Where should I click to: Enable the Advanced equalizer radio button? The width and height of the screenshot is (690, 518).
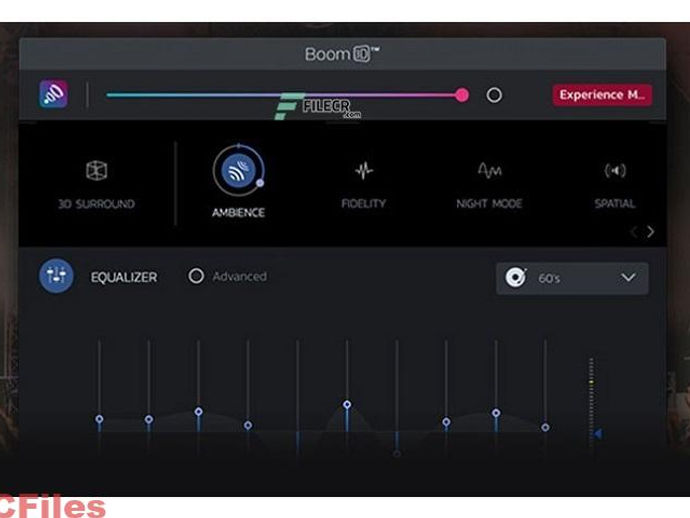tap(196, 276)
